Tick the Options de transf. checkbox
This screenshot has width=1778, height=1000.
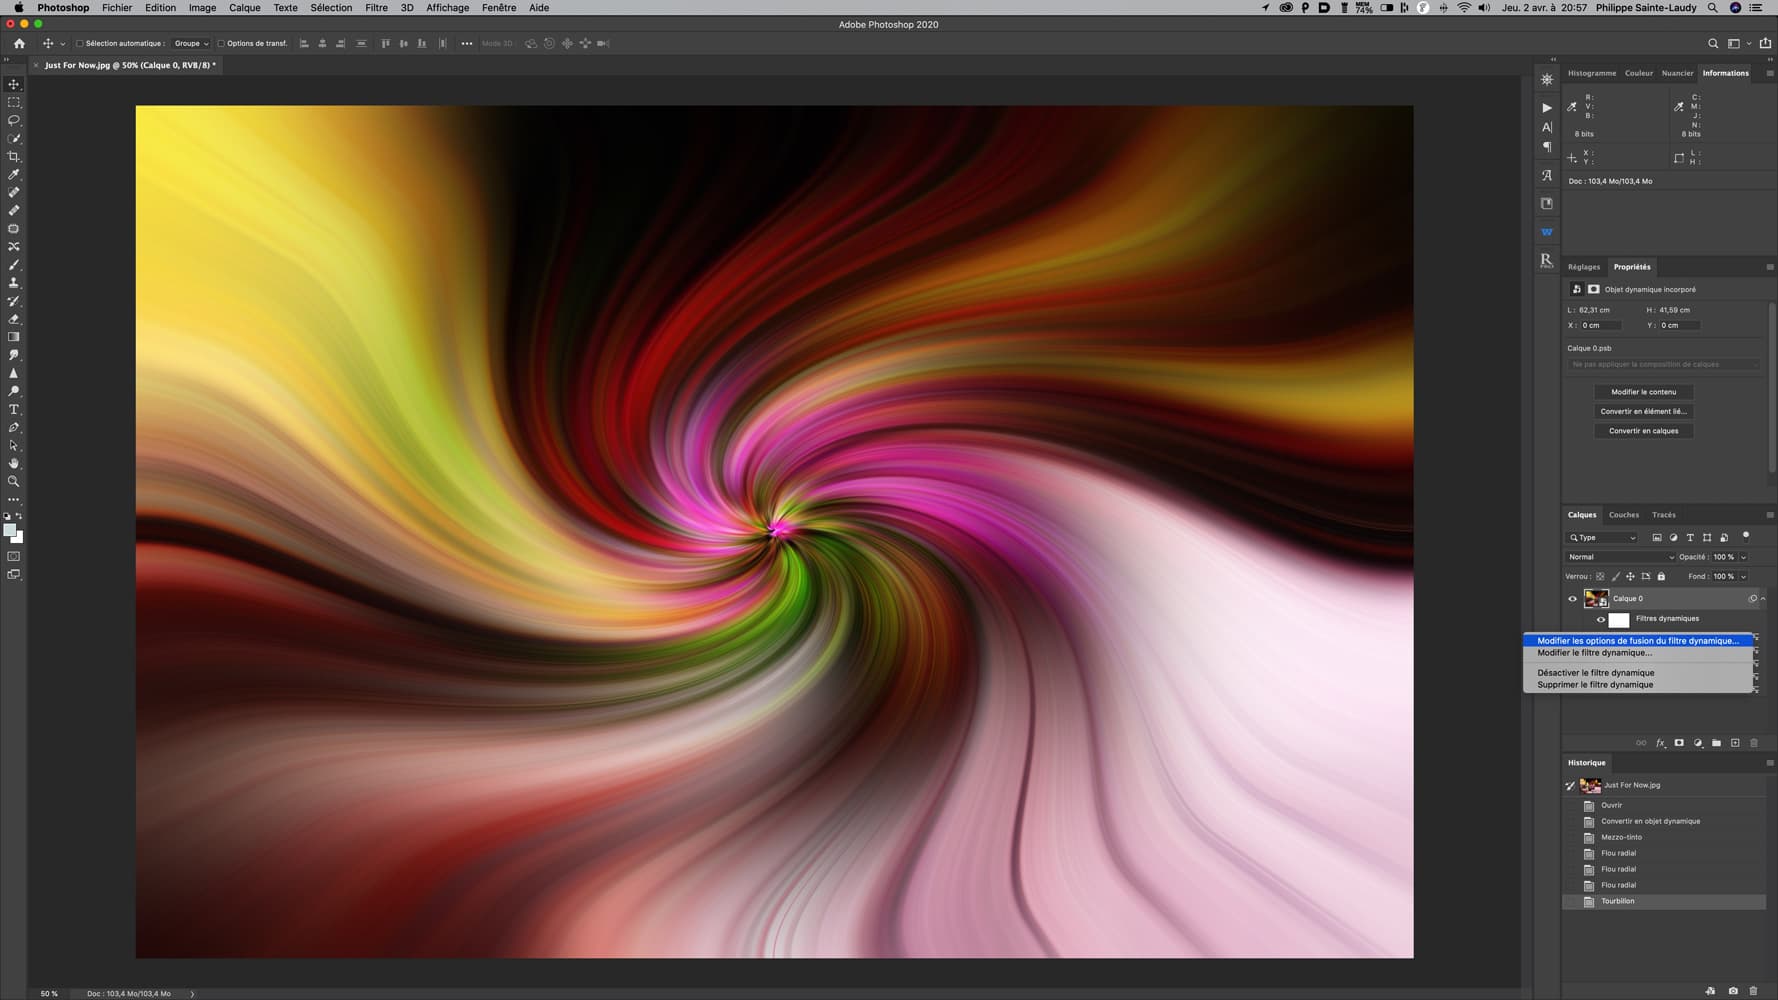tap(221, 44)
